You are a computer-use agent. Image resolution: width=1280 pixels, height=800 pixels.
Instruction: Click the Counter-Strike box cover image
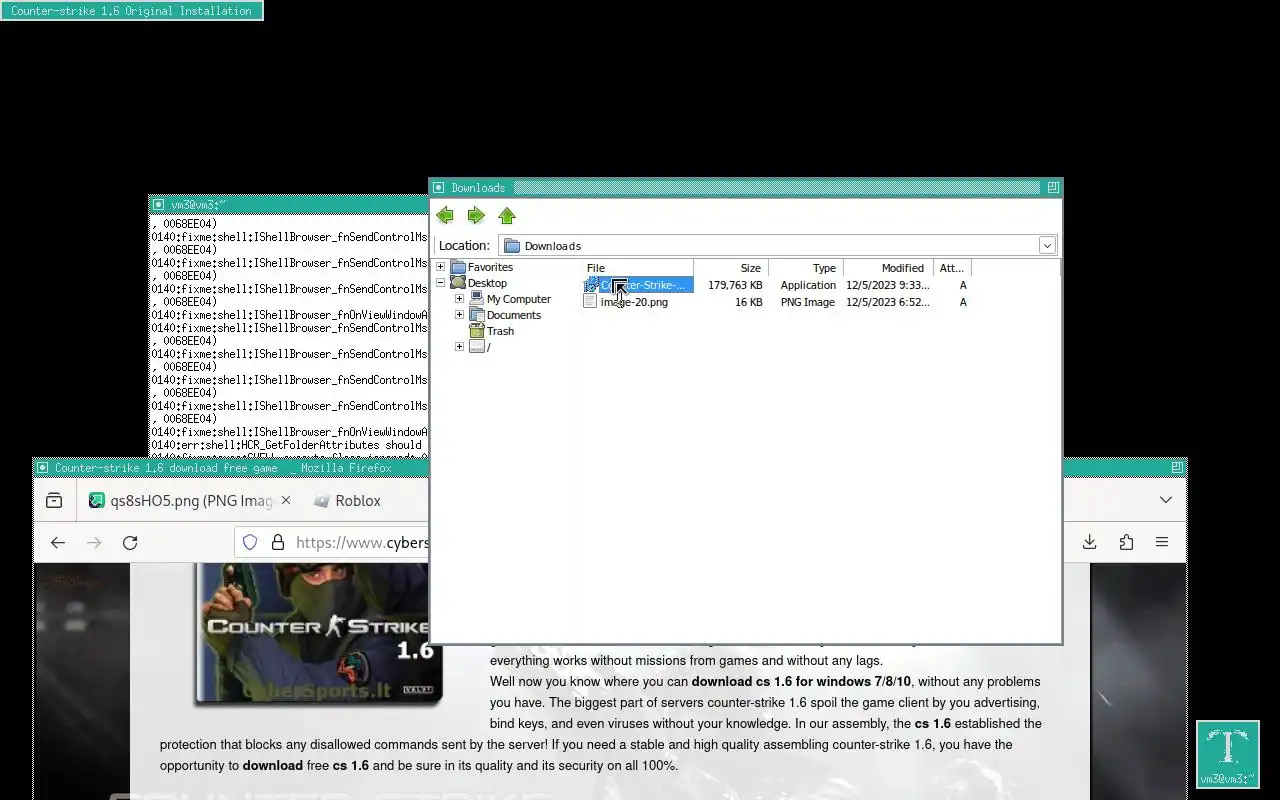coord(318,634)
